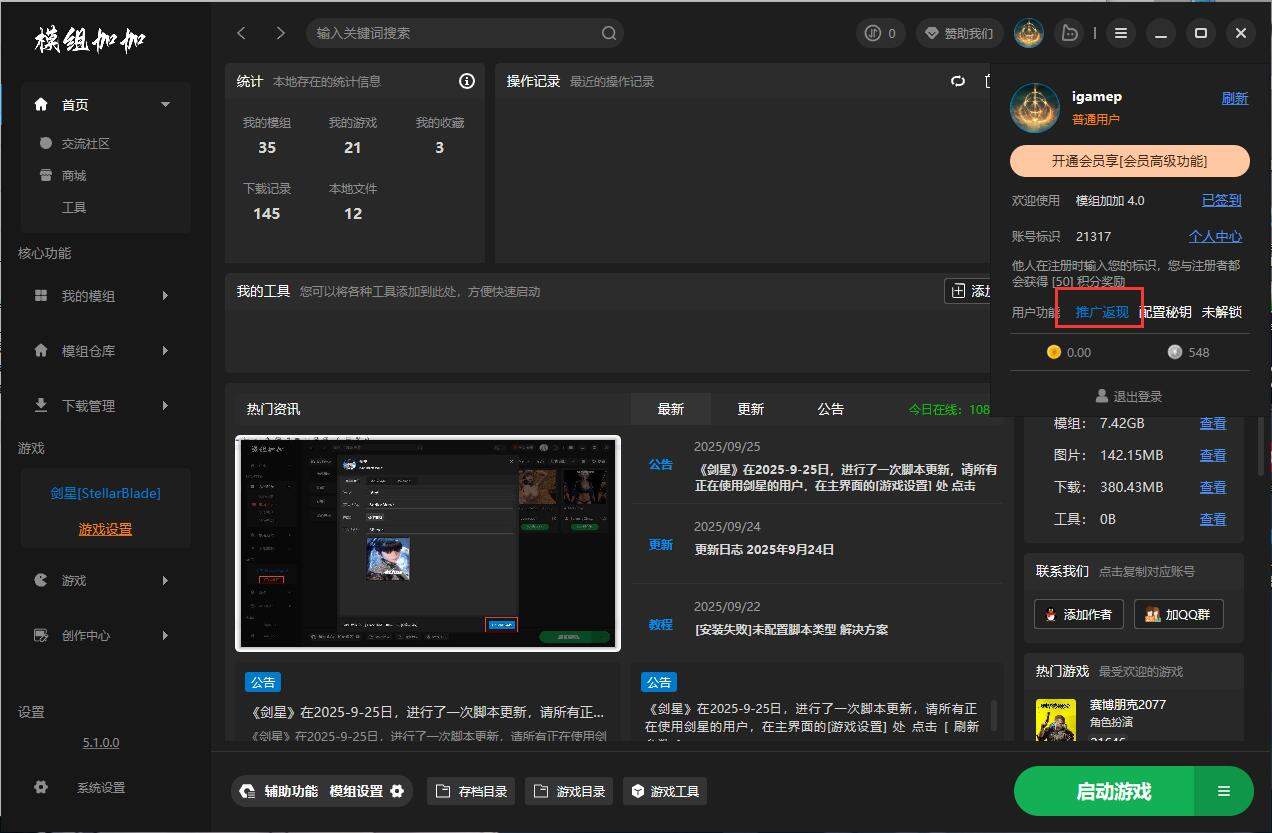This screenshot has width=1272, height=833.
Task: Expand the 我的模组 sidebar section
Action: coord(165,296)
